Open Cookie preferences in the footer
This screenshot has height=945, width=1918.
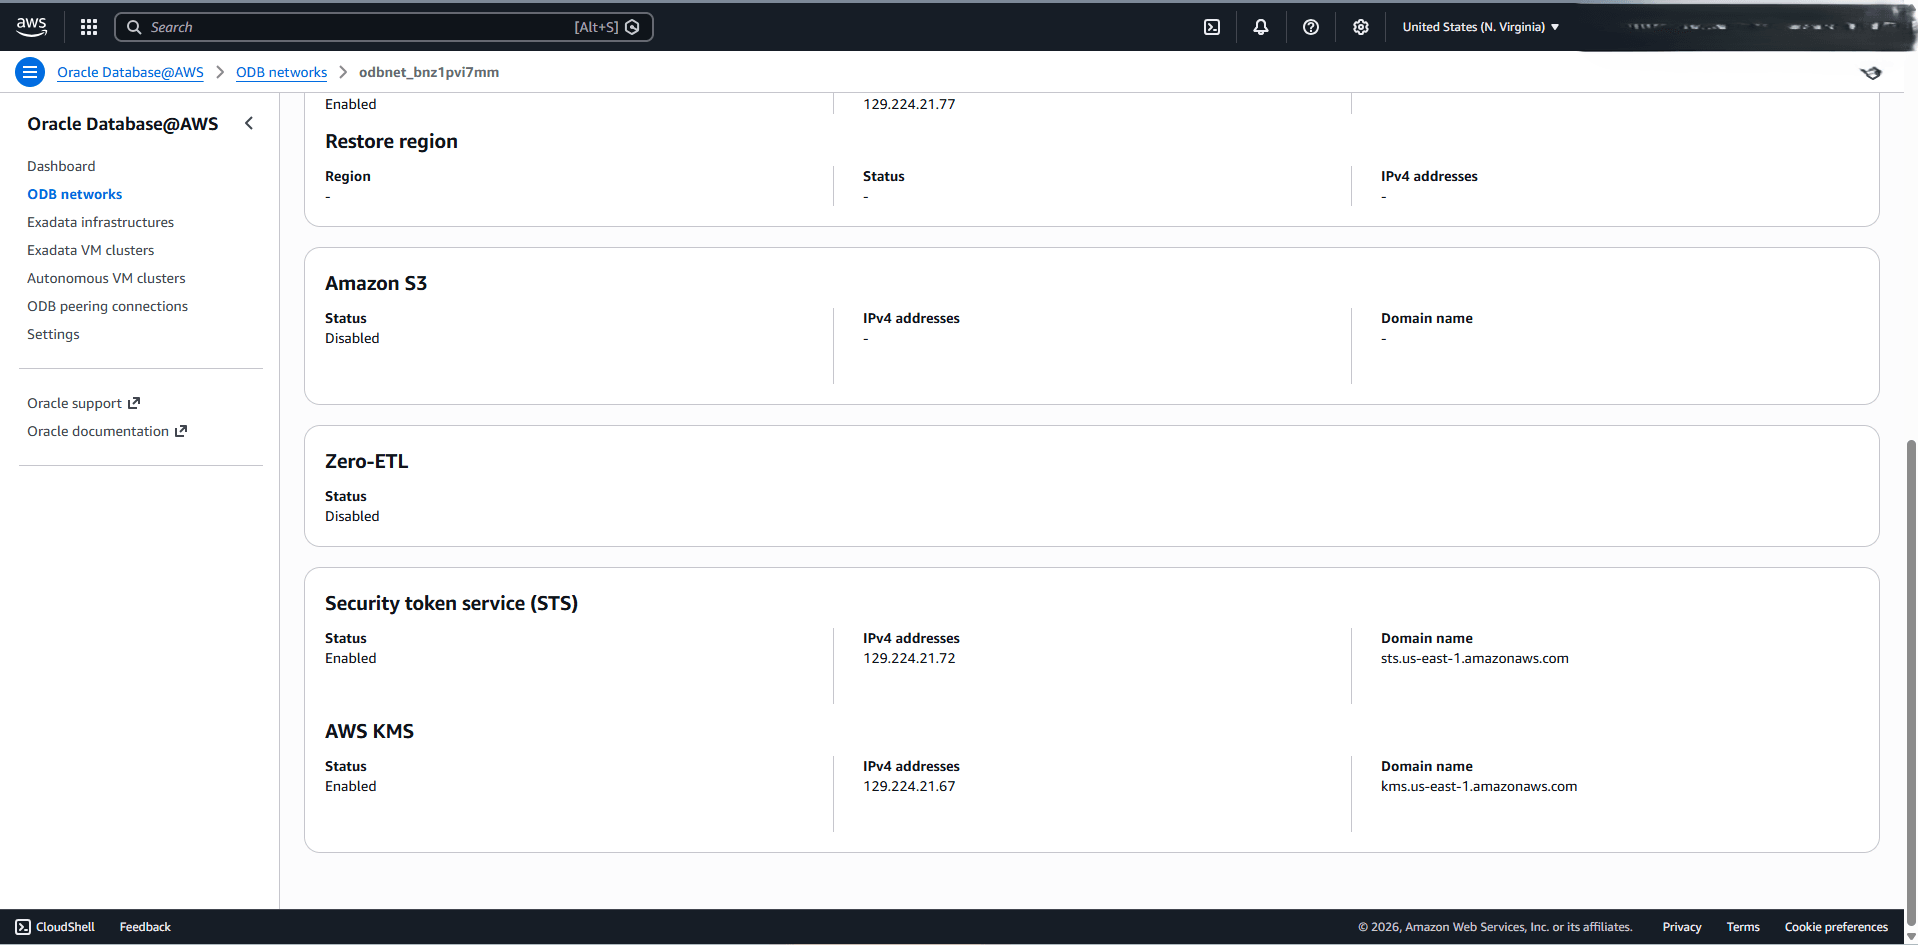1836,926
